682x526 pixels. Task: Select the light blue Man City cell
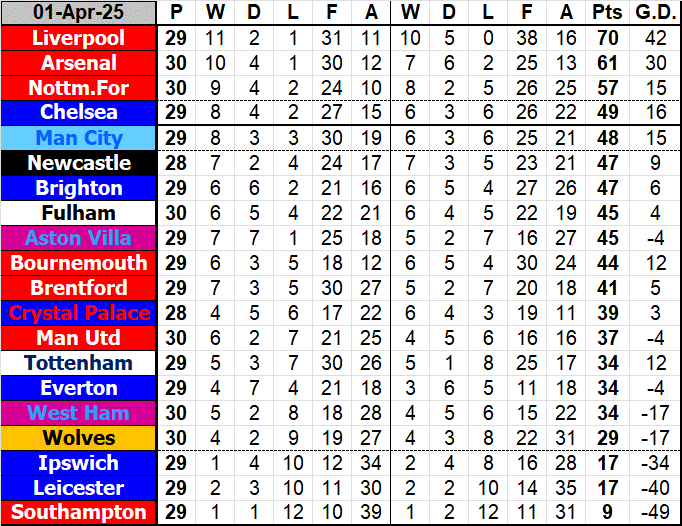[x=79, y=138]
